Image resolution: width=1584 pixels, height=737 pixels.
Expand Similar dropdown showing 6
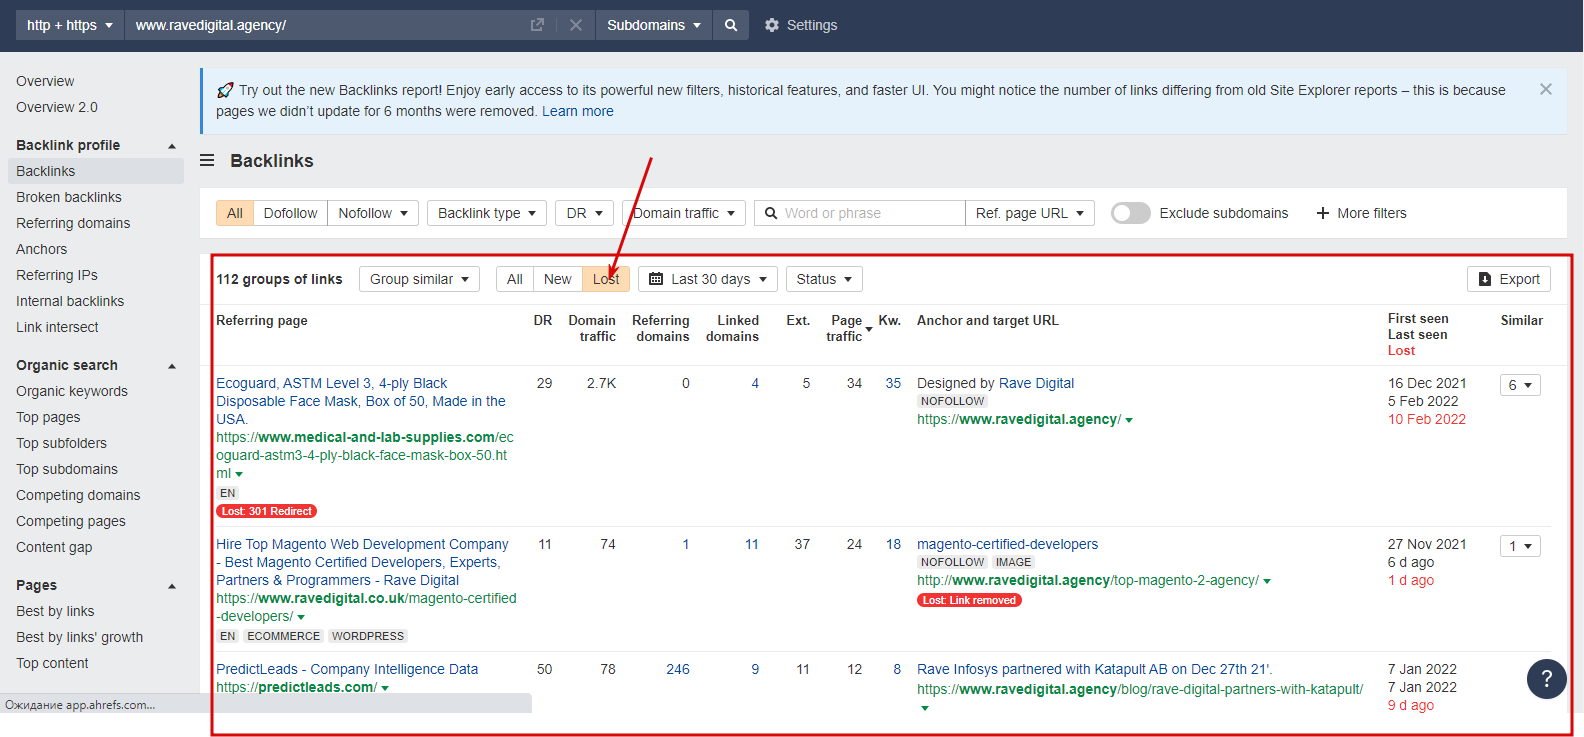click(x=1520, y=385)
